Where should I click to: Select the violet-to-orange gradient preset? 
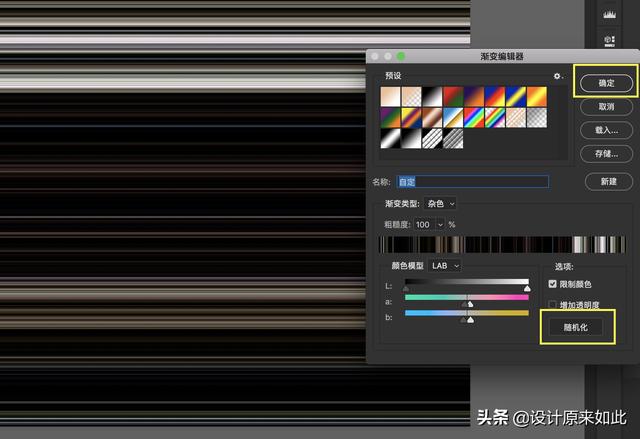(x=474, y=96)
